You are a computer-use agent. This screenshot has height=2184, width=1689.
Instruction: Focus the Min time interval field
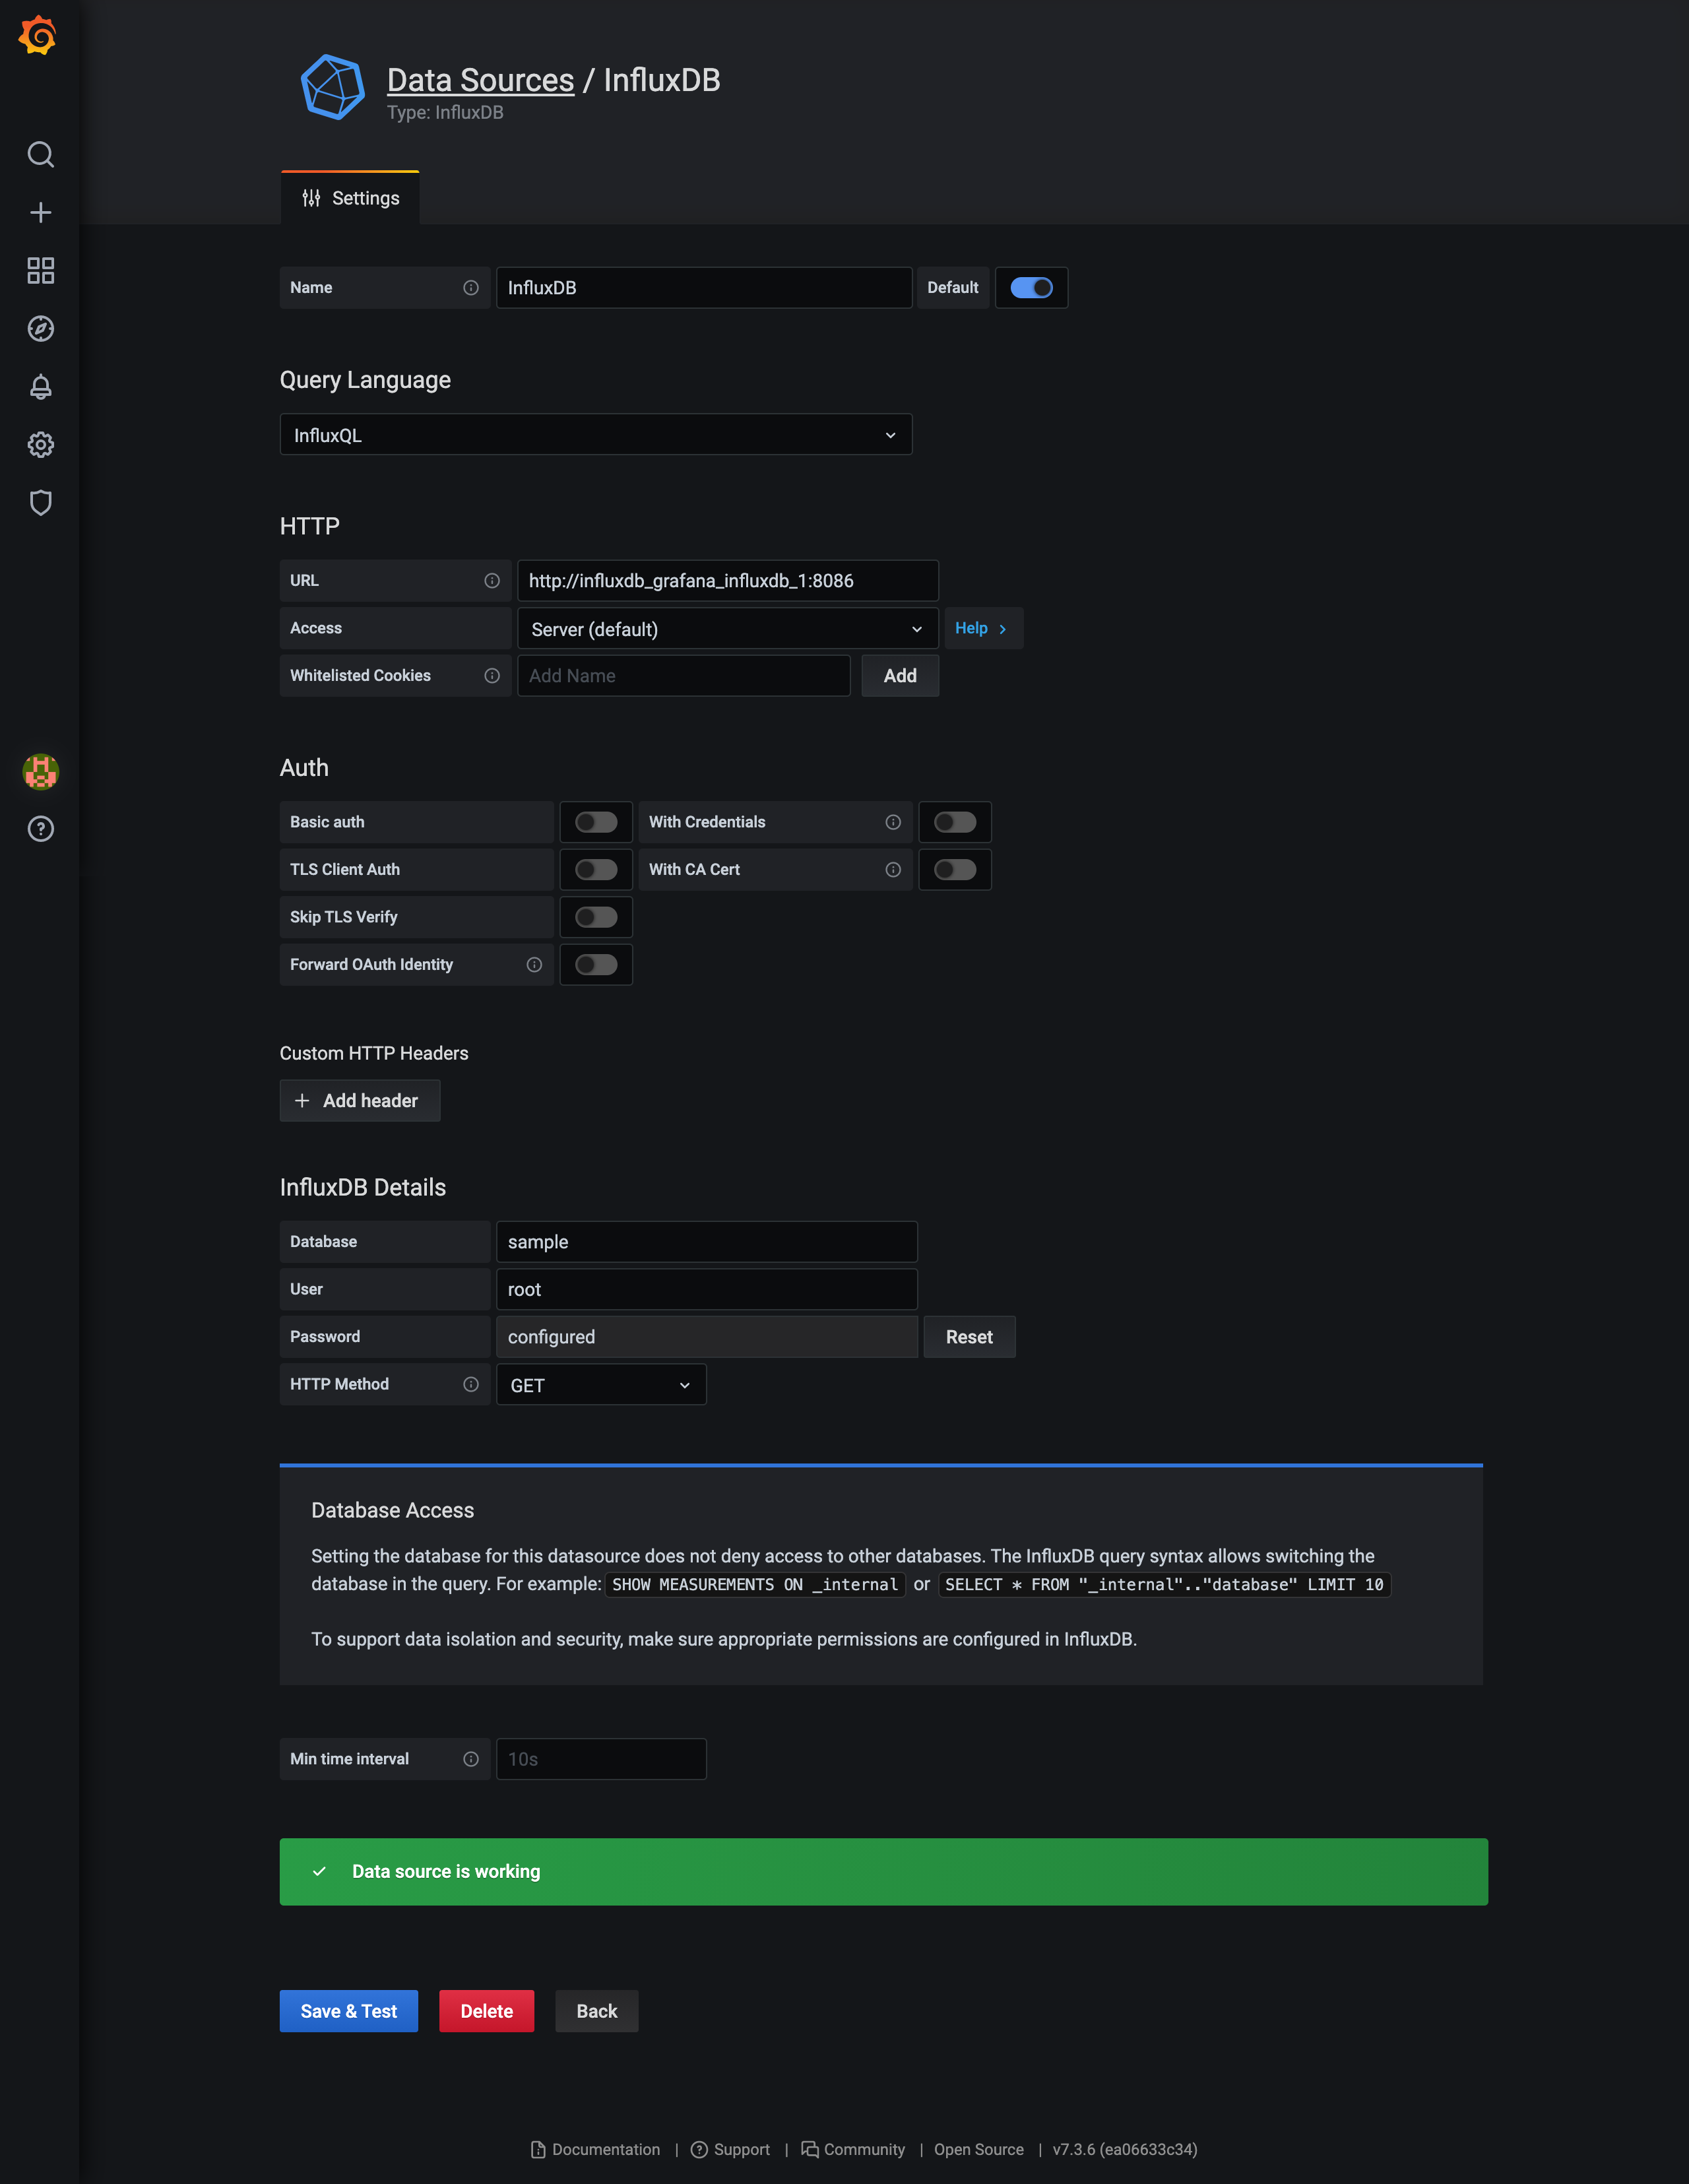(601, 1759)
